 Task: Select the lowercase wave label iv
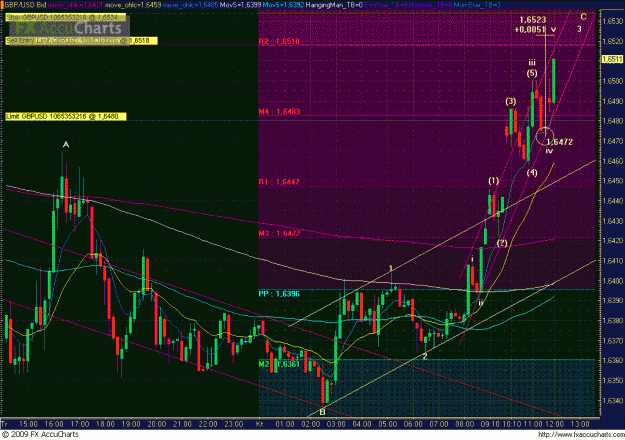point(549,151)
